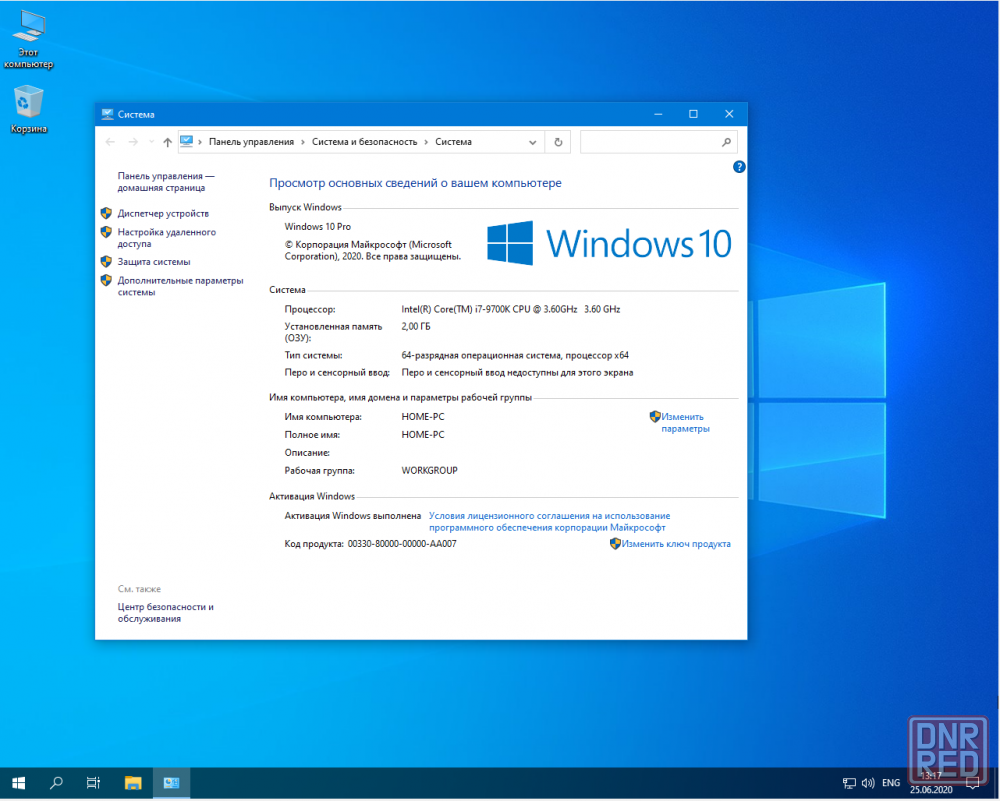Switch input language via ENG indicator

click(x=891, y=783)
